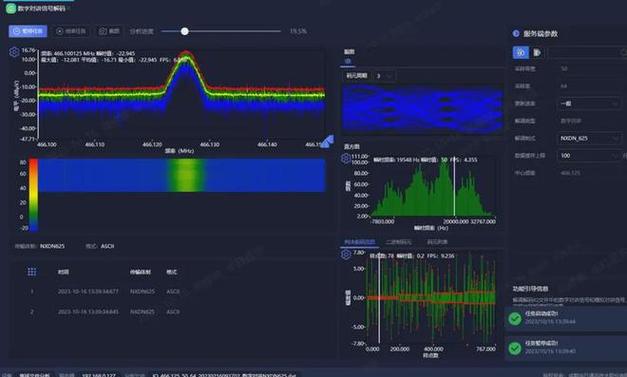
Task: Click the stop-task button with circle icon
Action: tap(71, 31)
